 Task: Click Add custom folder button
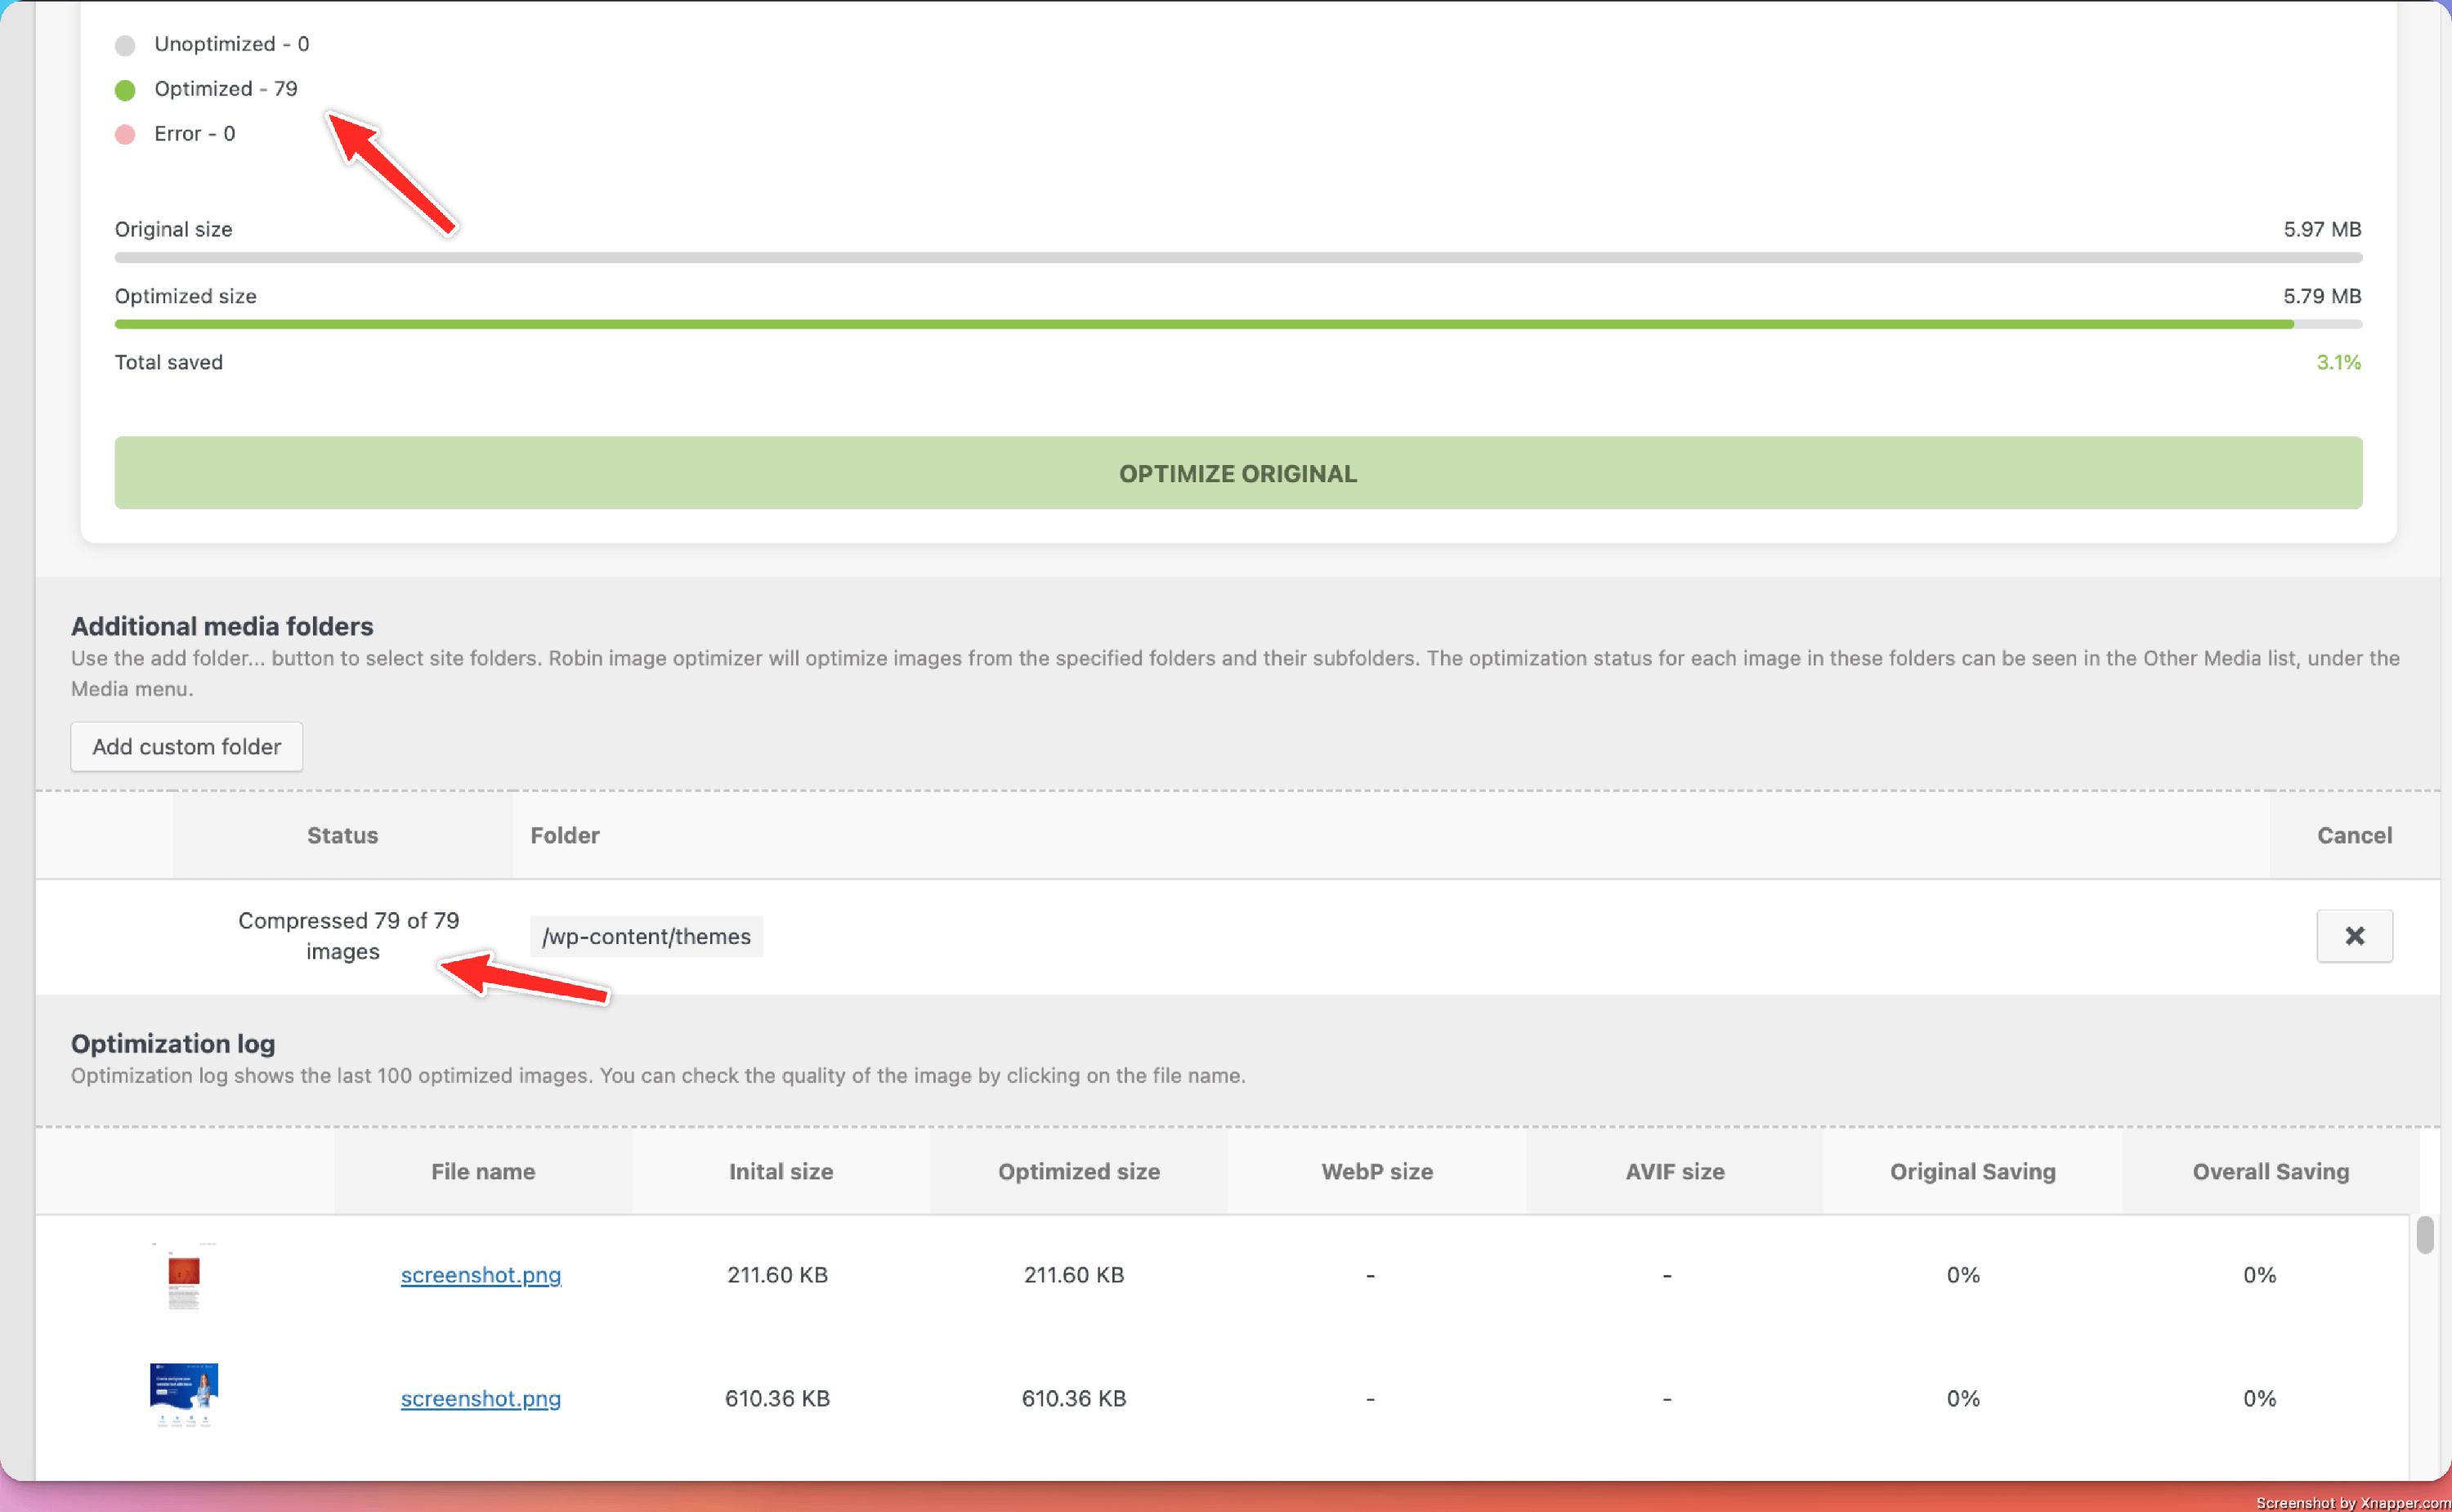(186, 746)
